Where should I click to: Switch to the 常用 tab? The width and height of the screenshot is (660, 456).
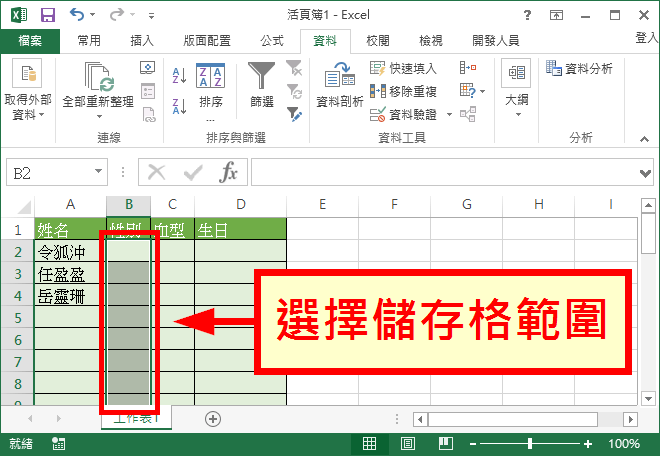pyautogui.click(x=89, y=41)
